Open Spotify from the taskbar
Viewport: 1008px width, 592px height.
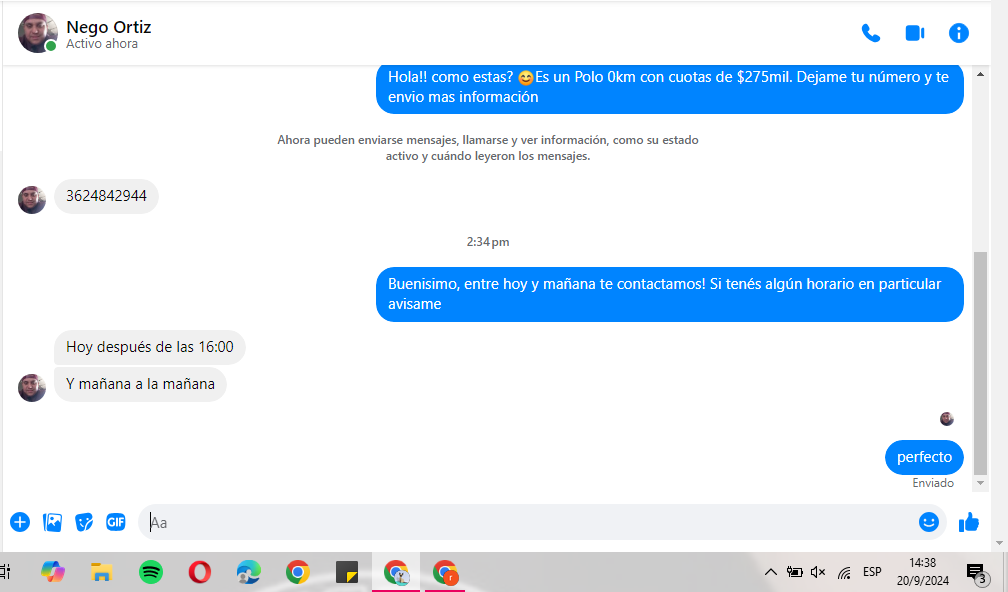tap(151, 572)
